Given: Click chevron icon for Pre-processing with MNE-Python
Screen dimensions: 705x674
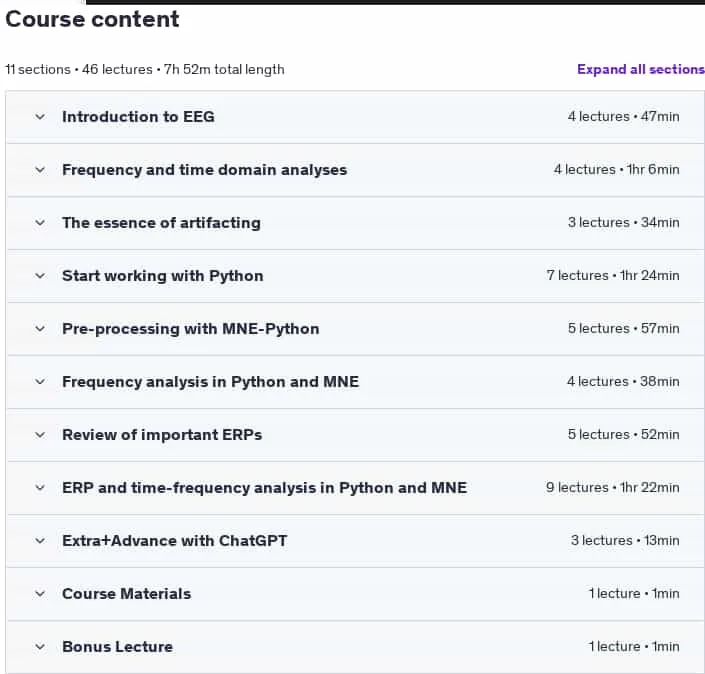Looking at the screenshot, I should tap(40, 329).
